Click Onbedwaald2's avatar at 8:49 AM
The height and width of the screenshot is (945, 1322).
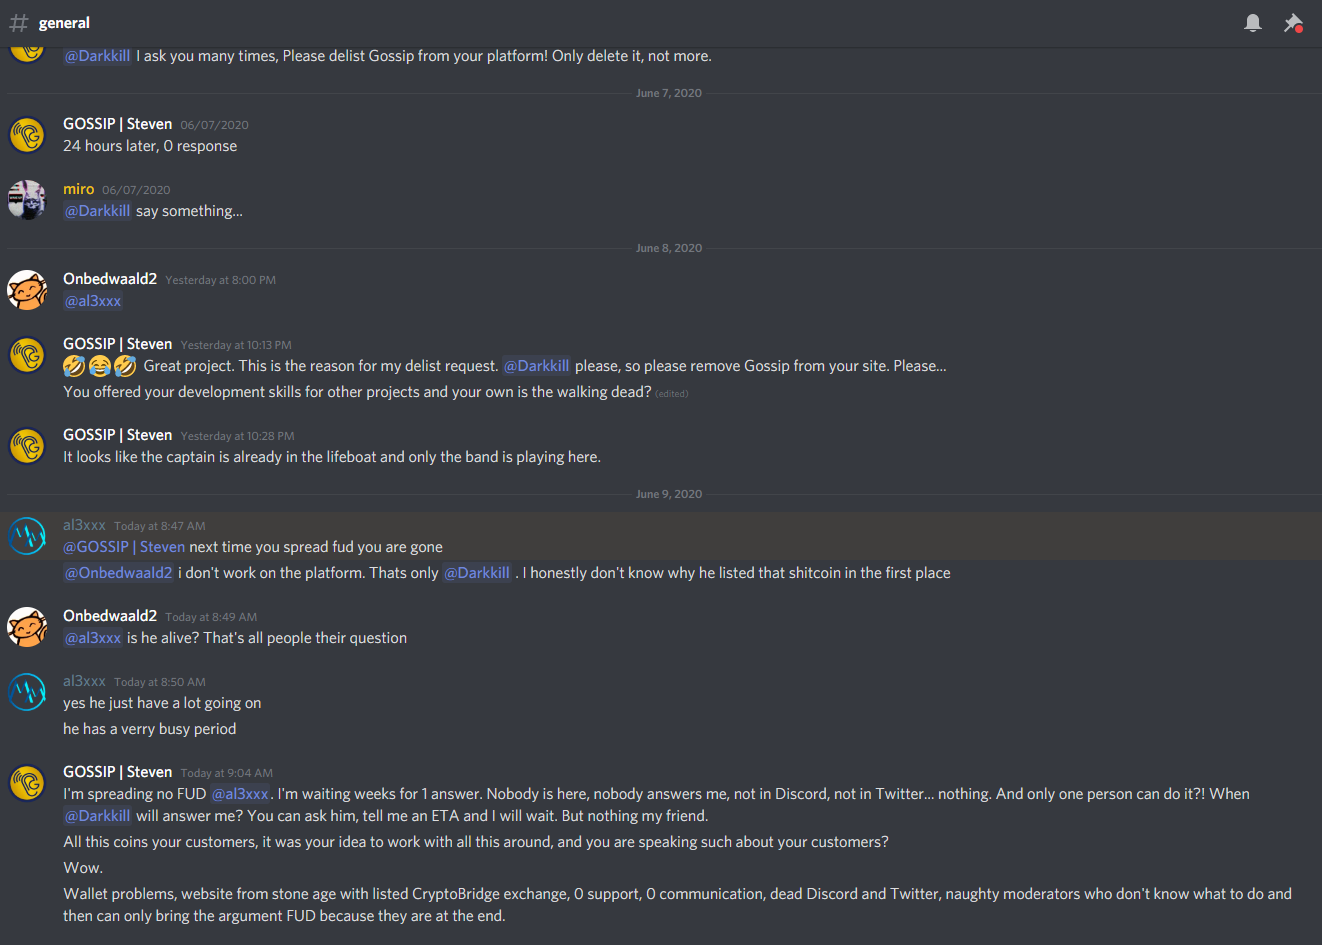coord(27,627)
